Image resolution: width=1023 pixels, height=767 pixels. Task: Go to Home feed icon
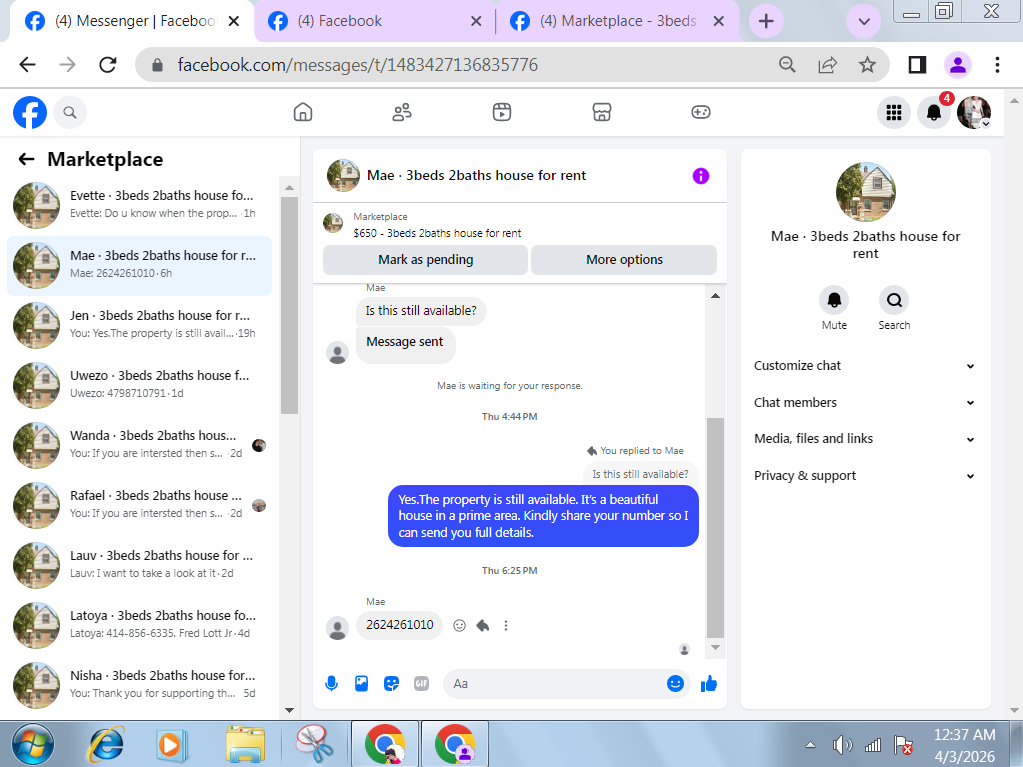point(303,112)
